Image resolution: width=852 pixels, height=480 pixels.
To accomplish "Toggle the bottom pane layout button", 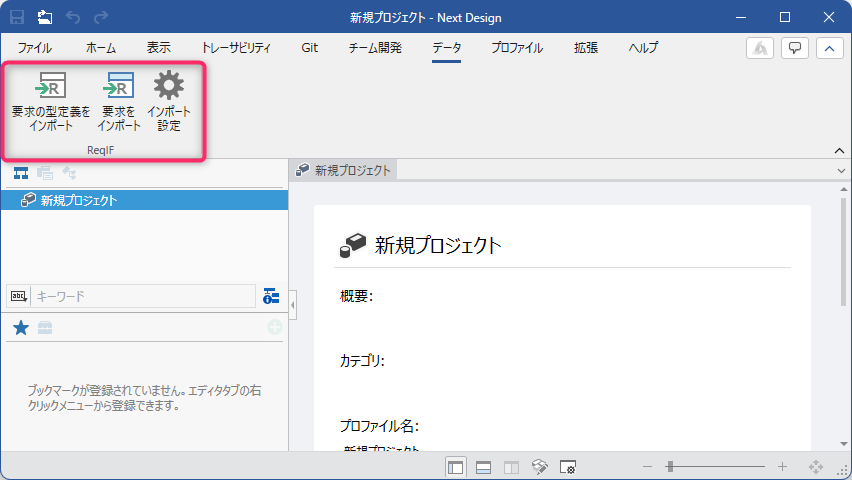I will (483, 467).
